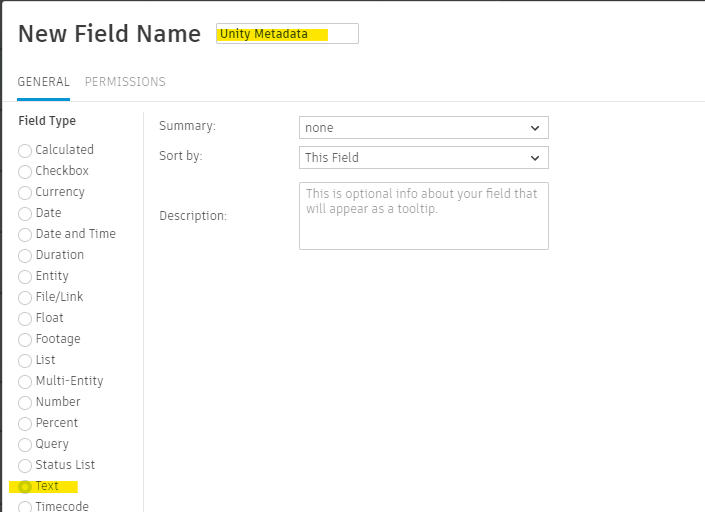Select the Float radio button
The height and width of the screenshot is (512, 705).
(x=25, y=318)
